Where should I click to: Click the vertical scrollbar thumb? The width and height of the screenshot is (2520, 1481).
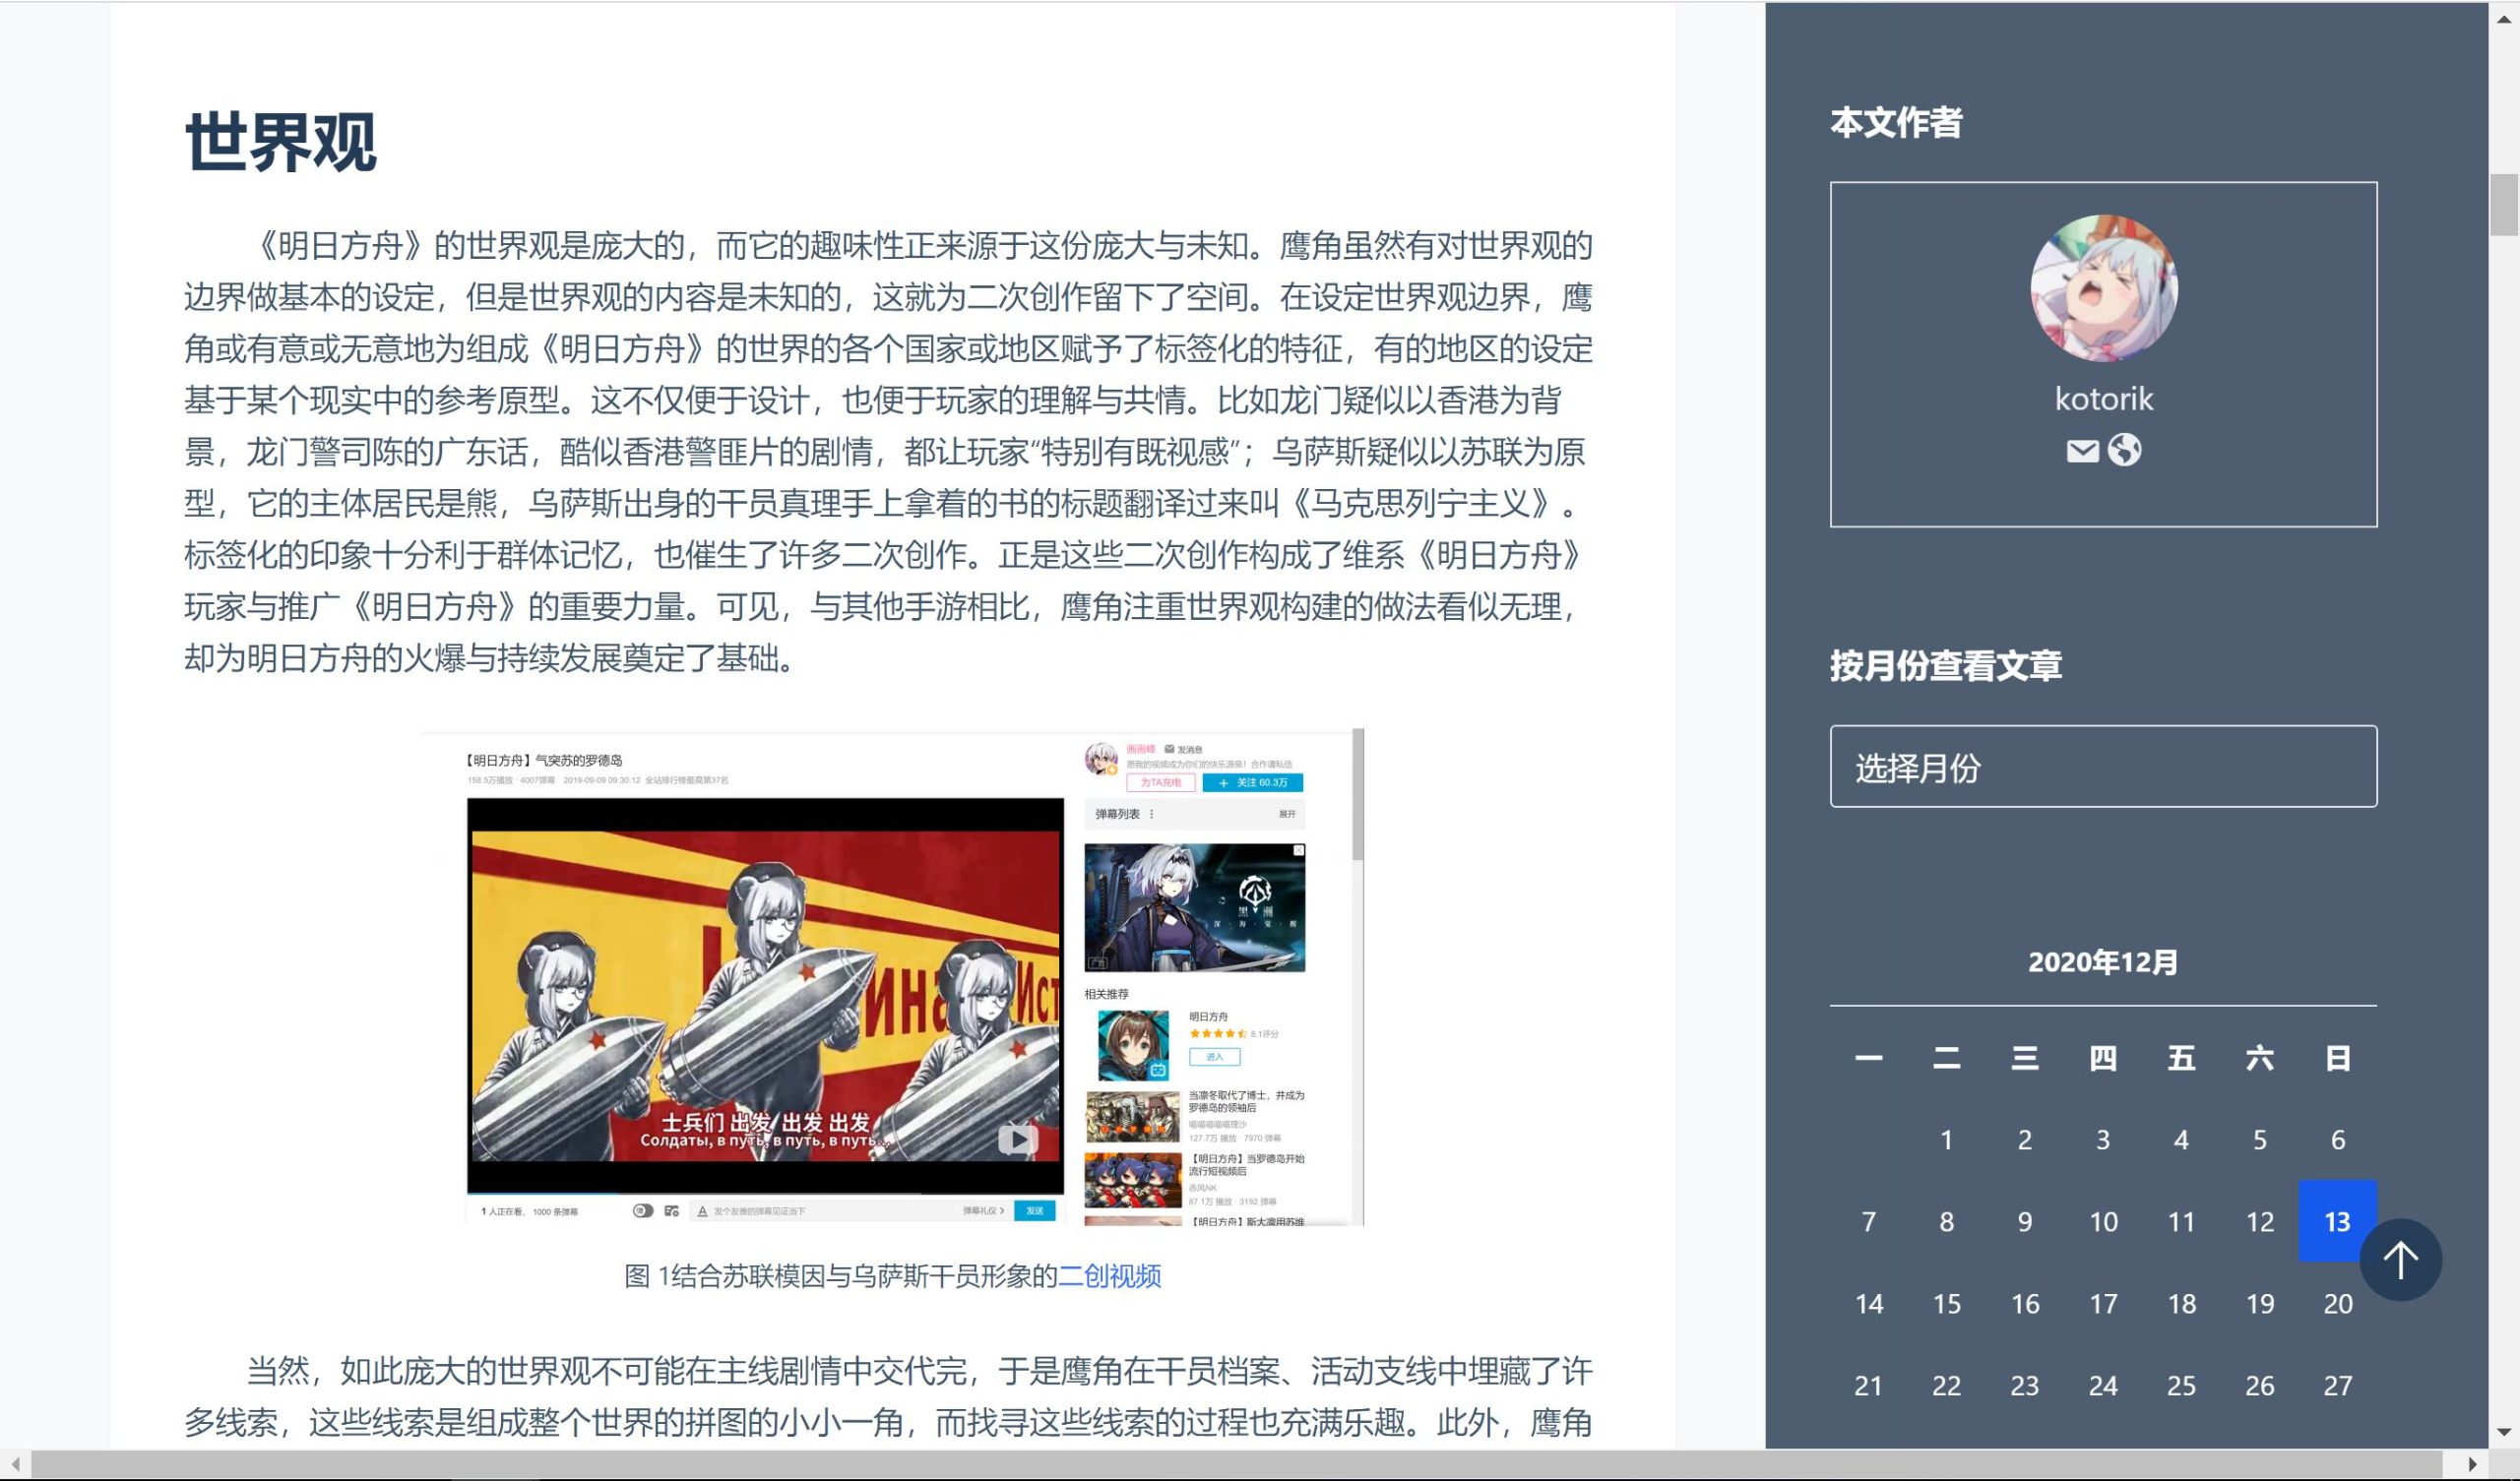pyautogui.click(x=2503, y=204)
